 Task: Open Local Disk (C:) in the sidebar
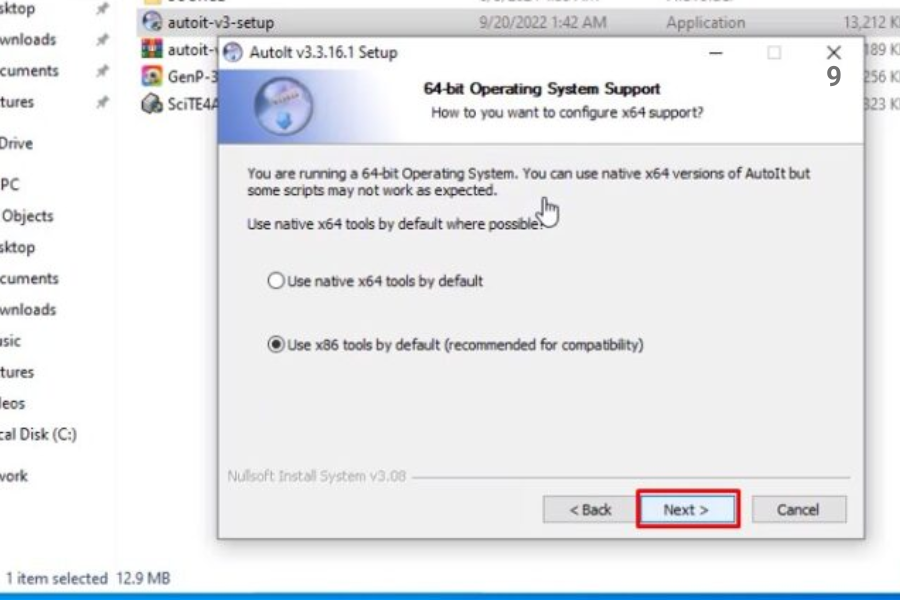[x=38, y=434]
